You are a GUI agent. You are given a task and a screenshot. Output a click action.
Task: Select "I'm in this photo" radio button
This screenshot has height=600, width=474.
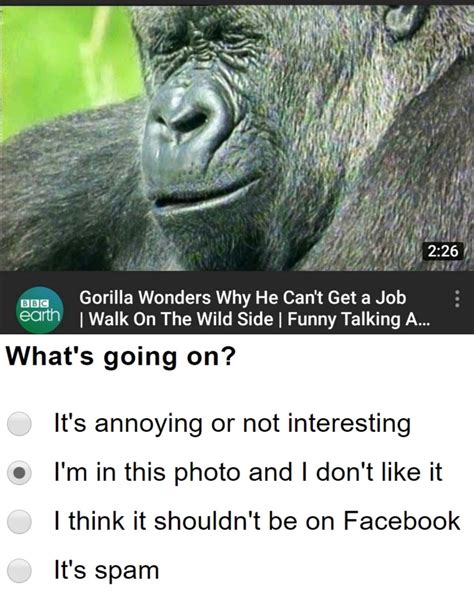pos(19,473)
